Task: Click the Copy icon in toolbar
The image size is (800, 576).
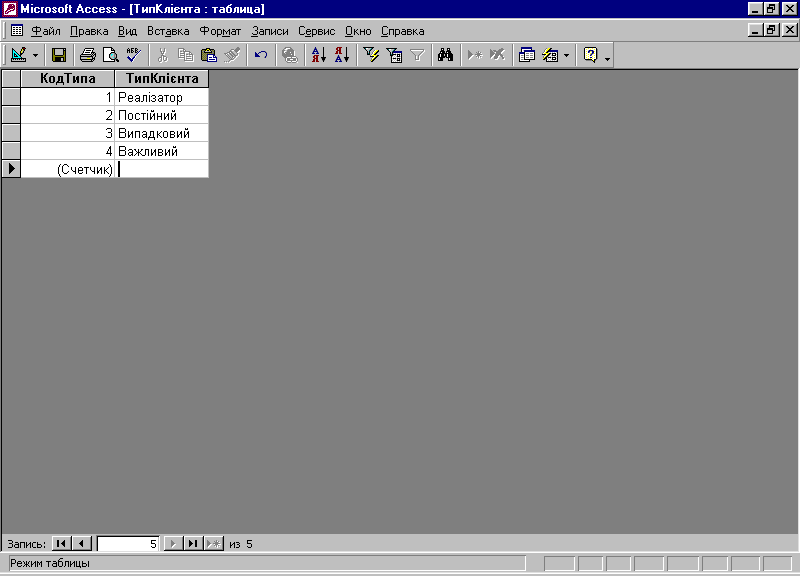Action: (x=186, y=55)
